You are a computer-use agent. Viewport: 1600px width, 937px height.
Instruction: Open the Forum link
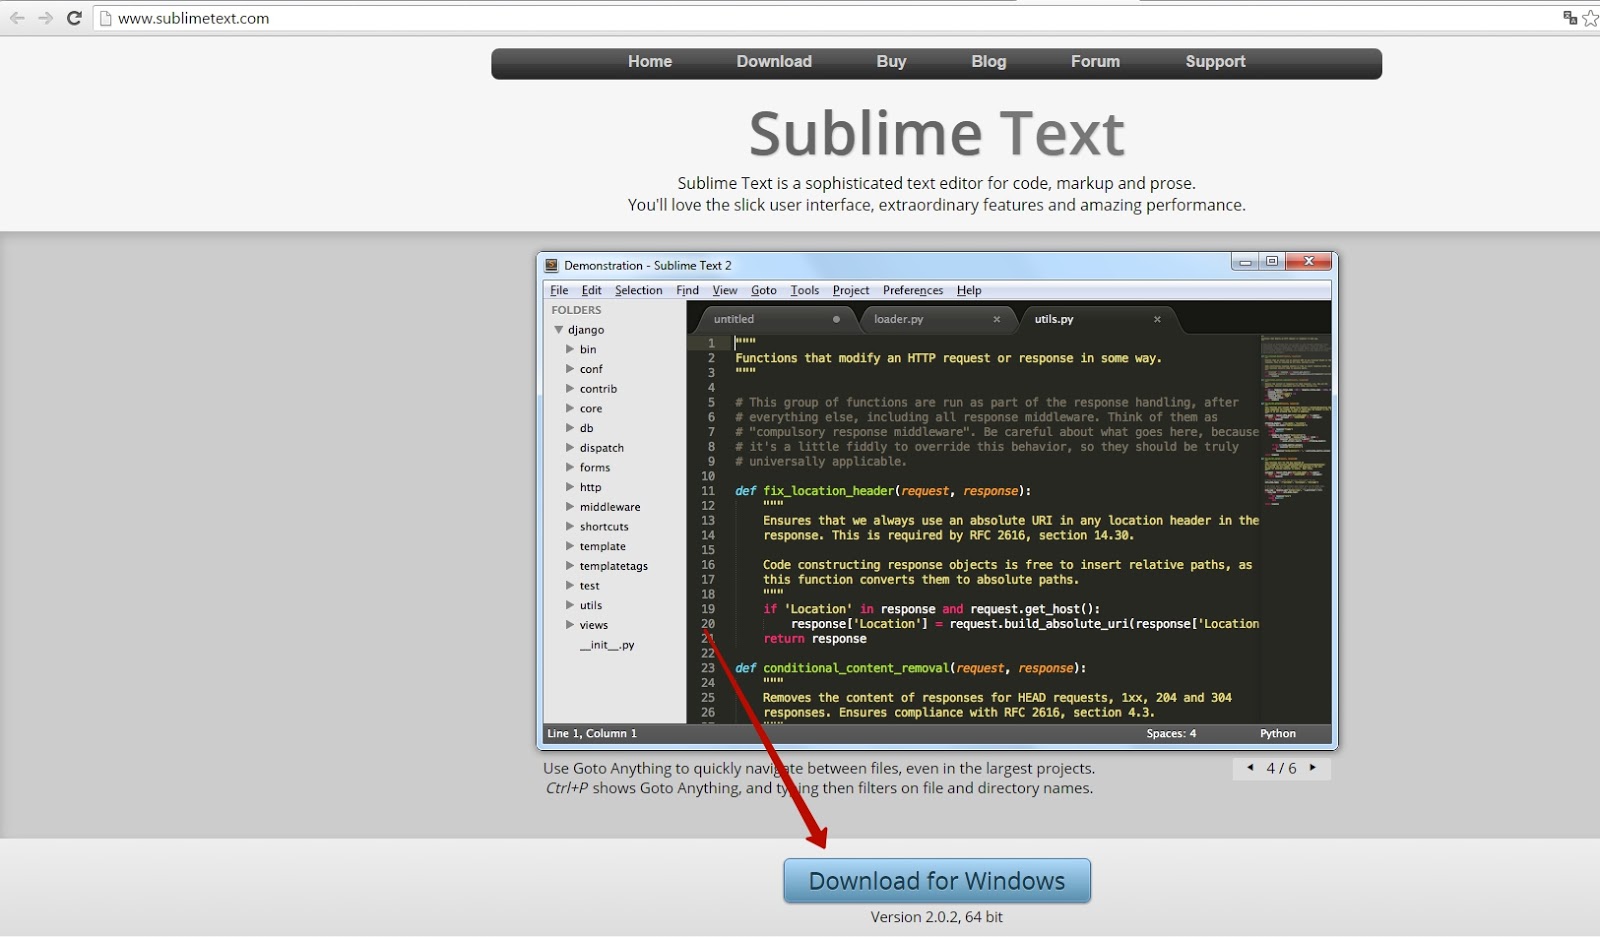click(1095, 62)
